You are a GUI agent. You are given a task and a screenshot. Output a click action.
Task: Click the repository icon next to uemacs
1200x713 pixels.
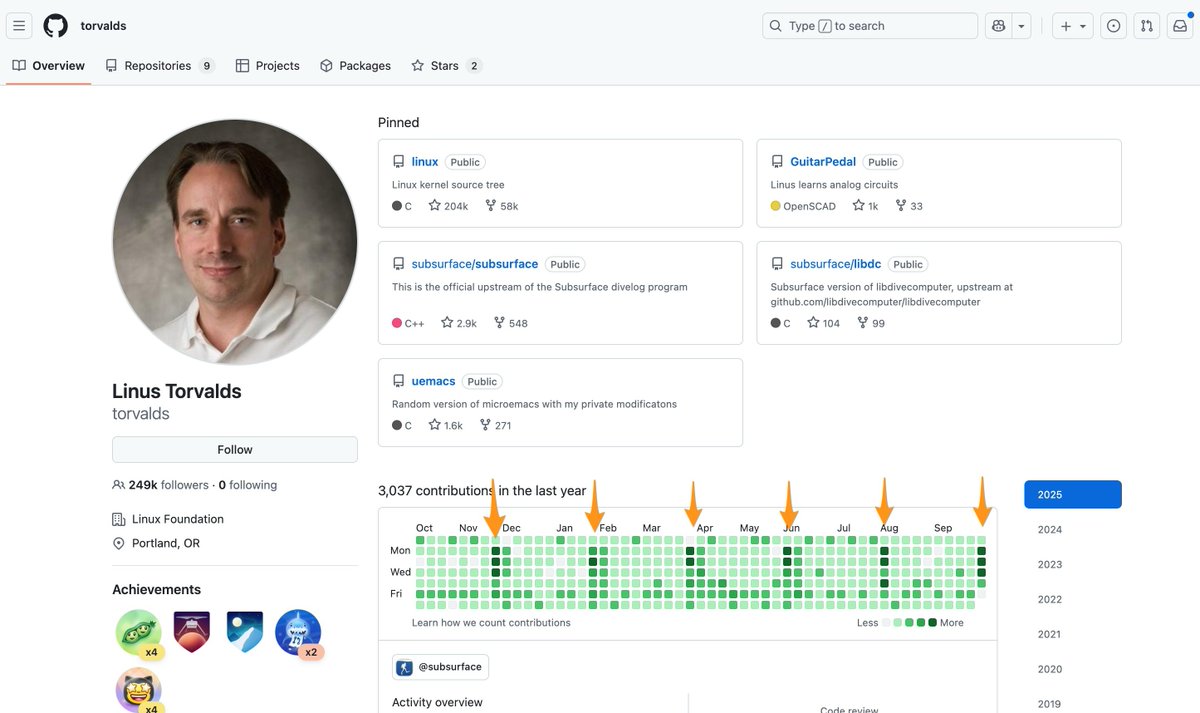(x=399, y=381)
